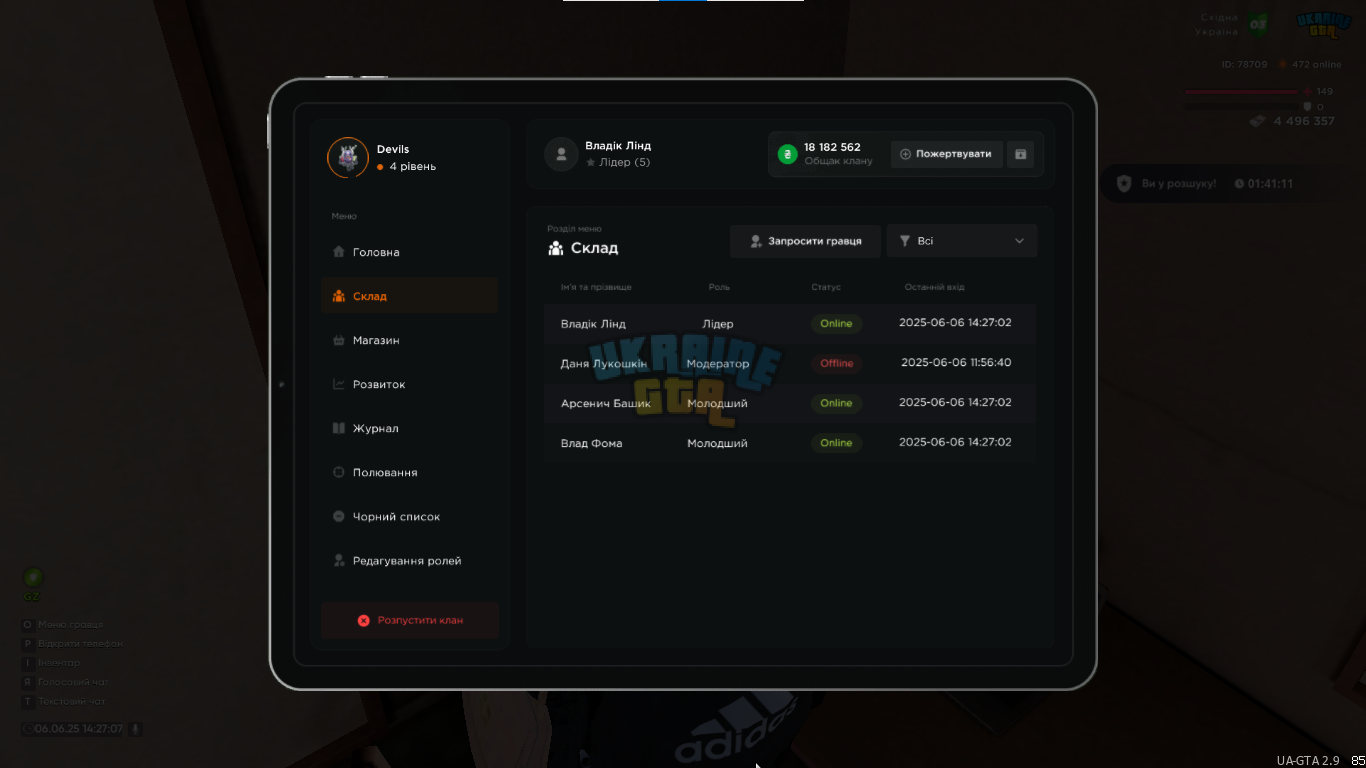Click the 472 online counter
The width and height of the screenshot is (1366, 768).
click(x=1316, y=64)
